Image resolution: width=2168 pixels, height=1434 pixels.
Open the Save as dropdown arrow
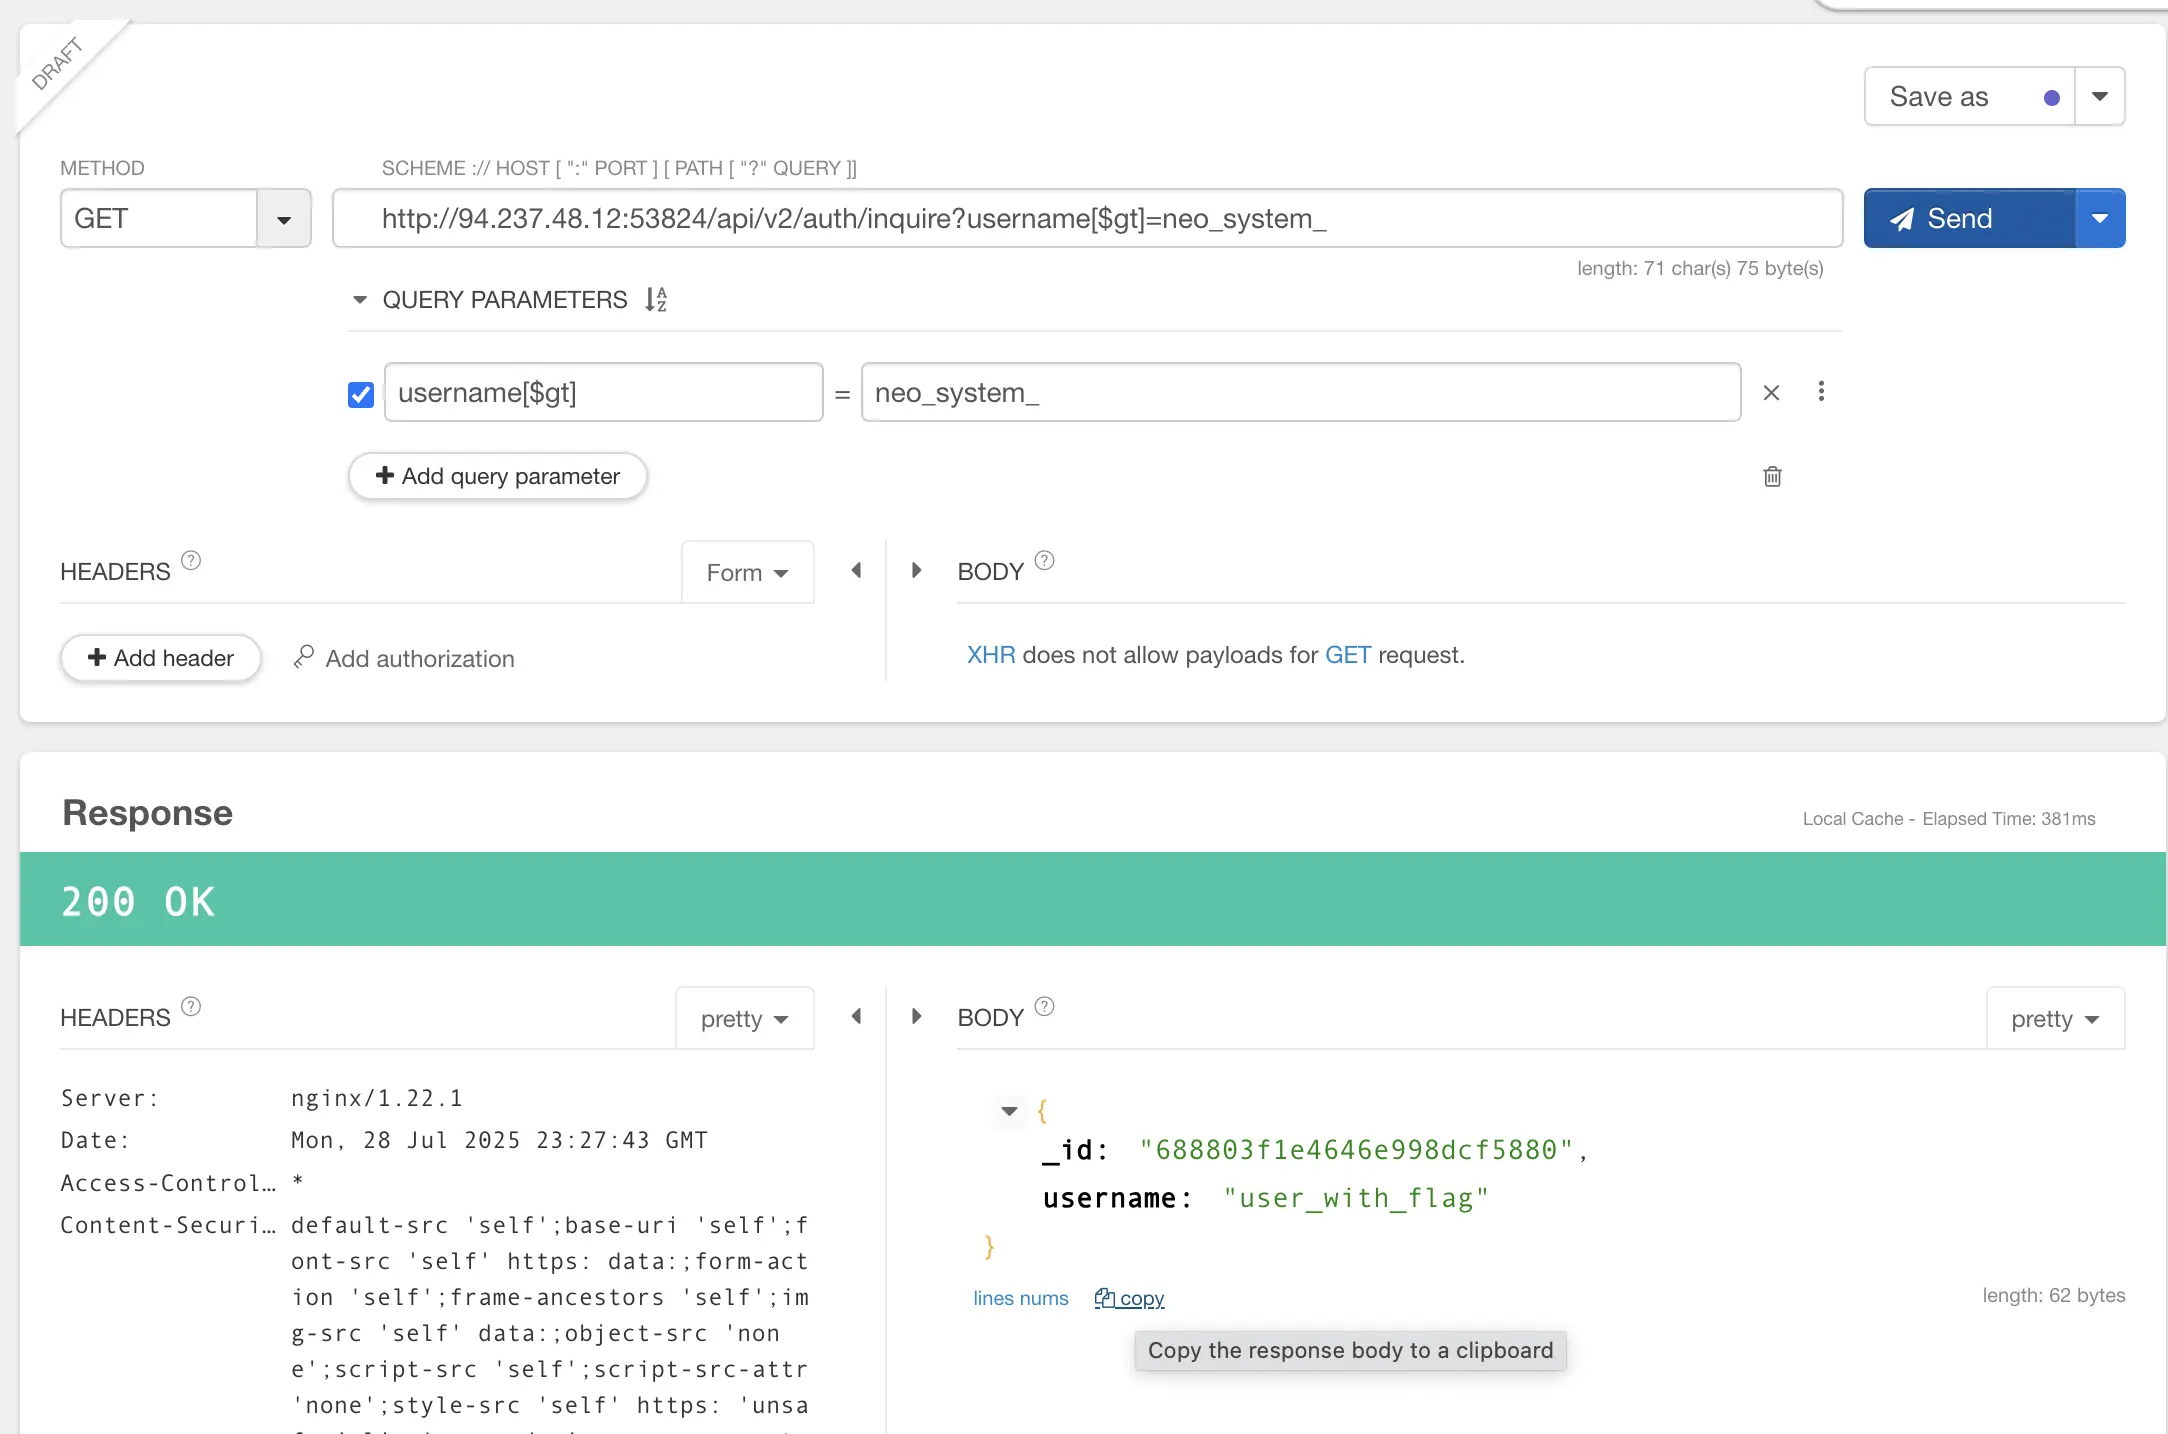coord(2100,97)
